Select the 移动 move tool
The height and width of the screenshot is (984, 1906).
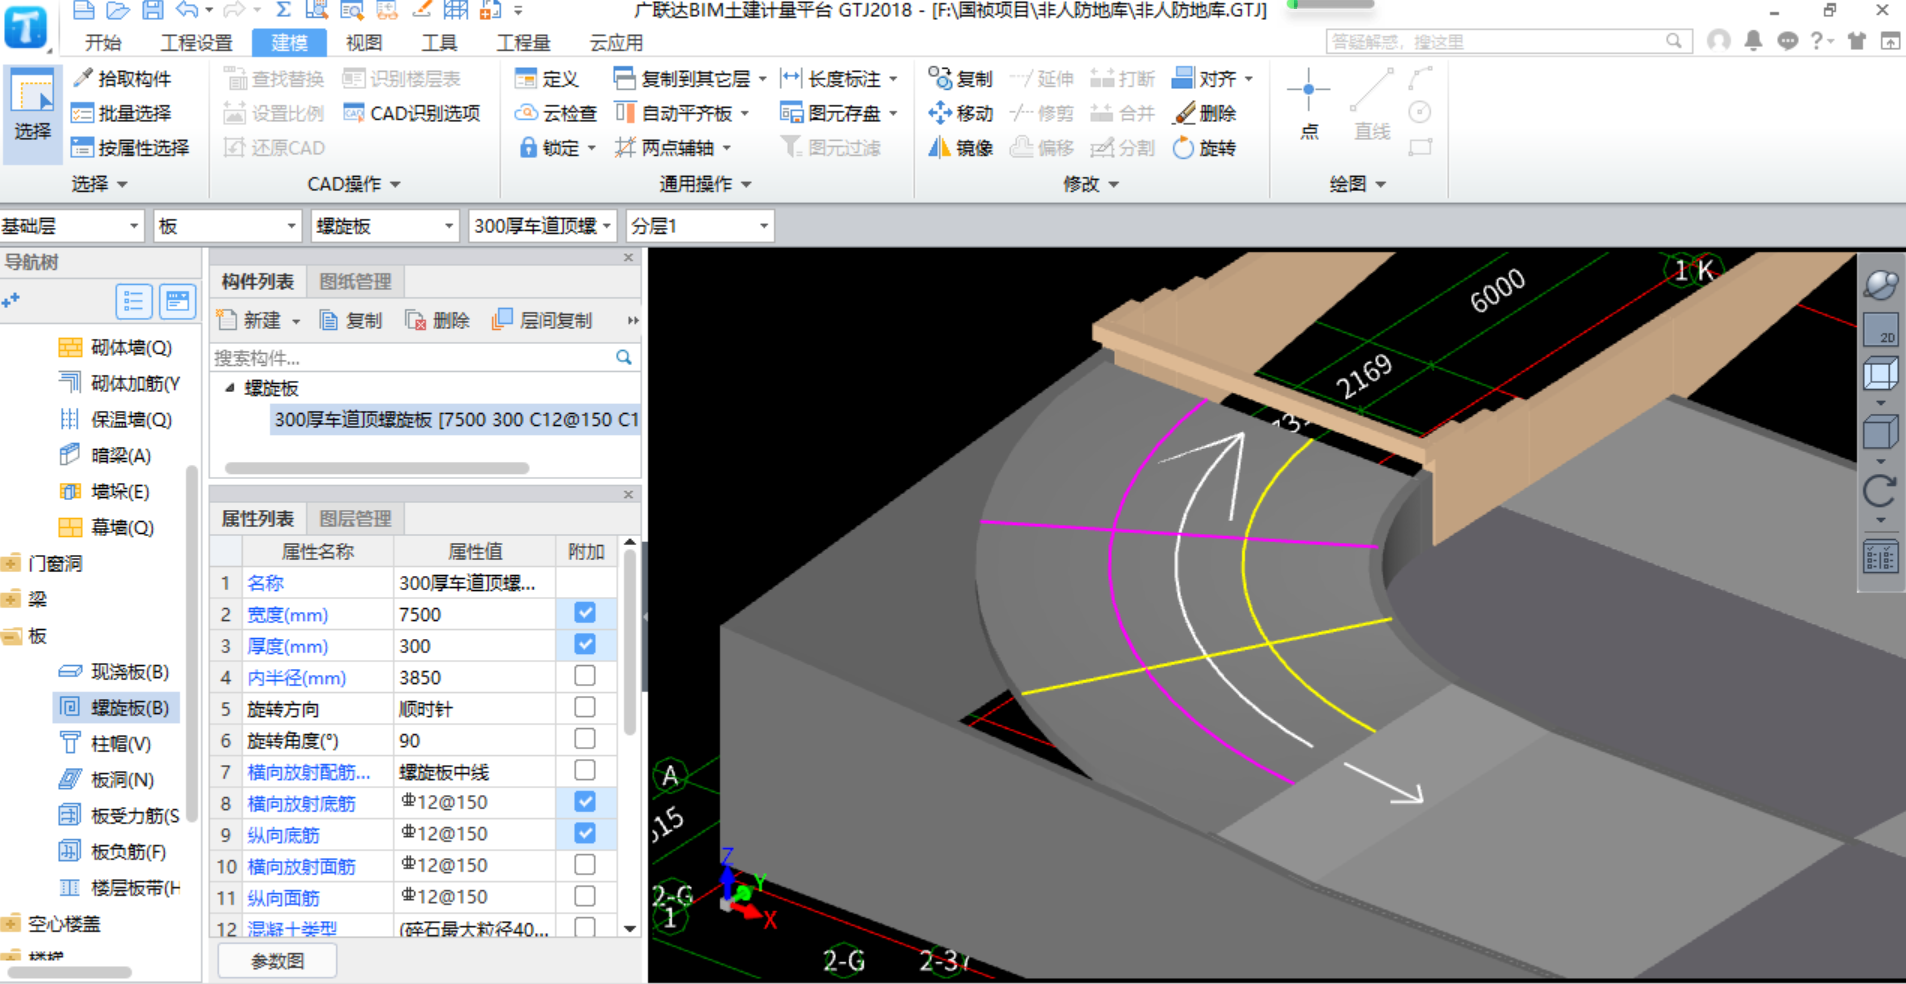[x=960, y=113]
